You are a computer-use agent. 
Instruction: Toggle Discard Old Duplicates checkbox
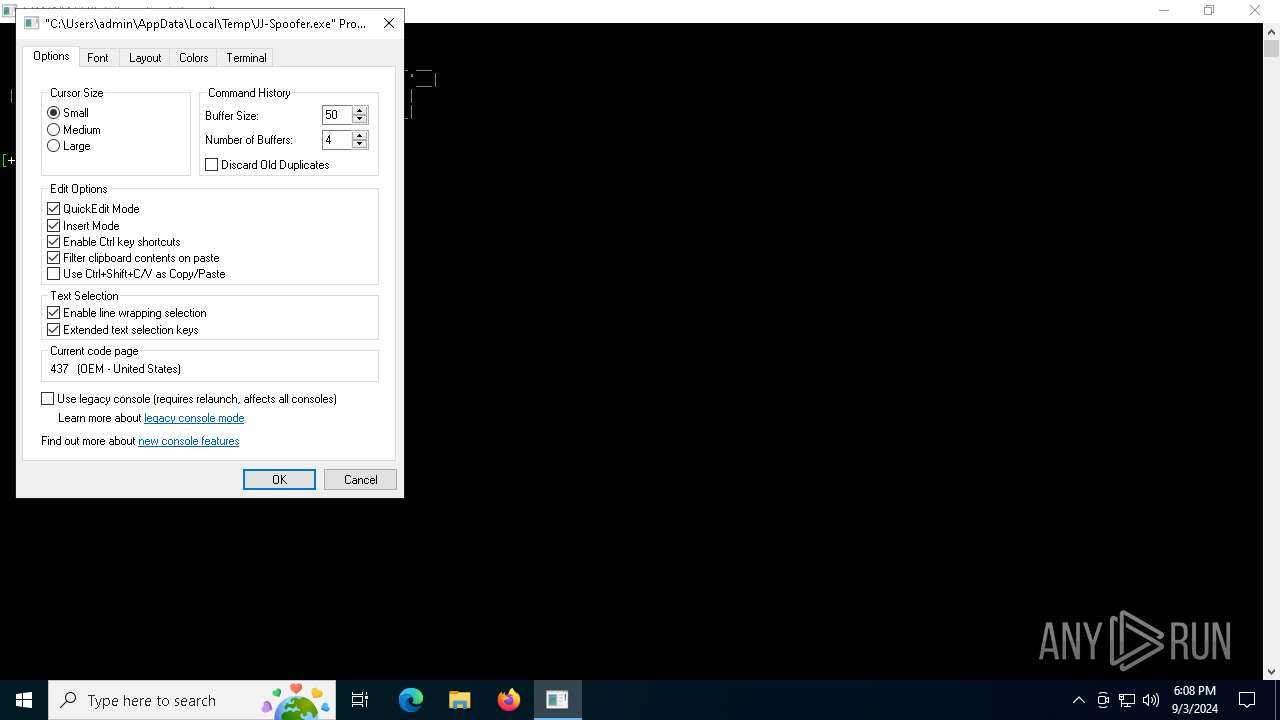tap(212, 165)
